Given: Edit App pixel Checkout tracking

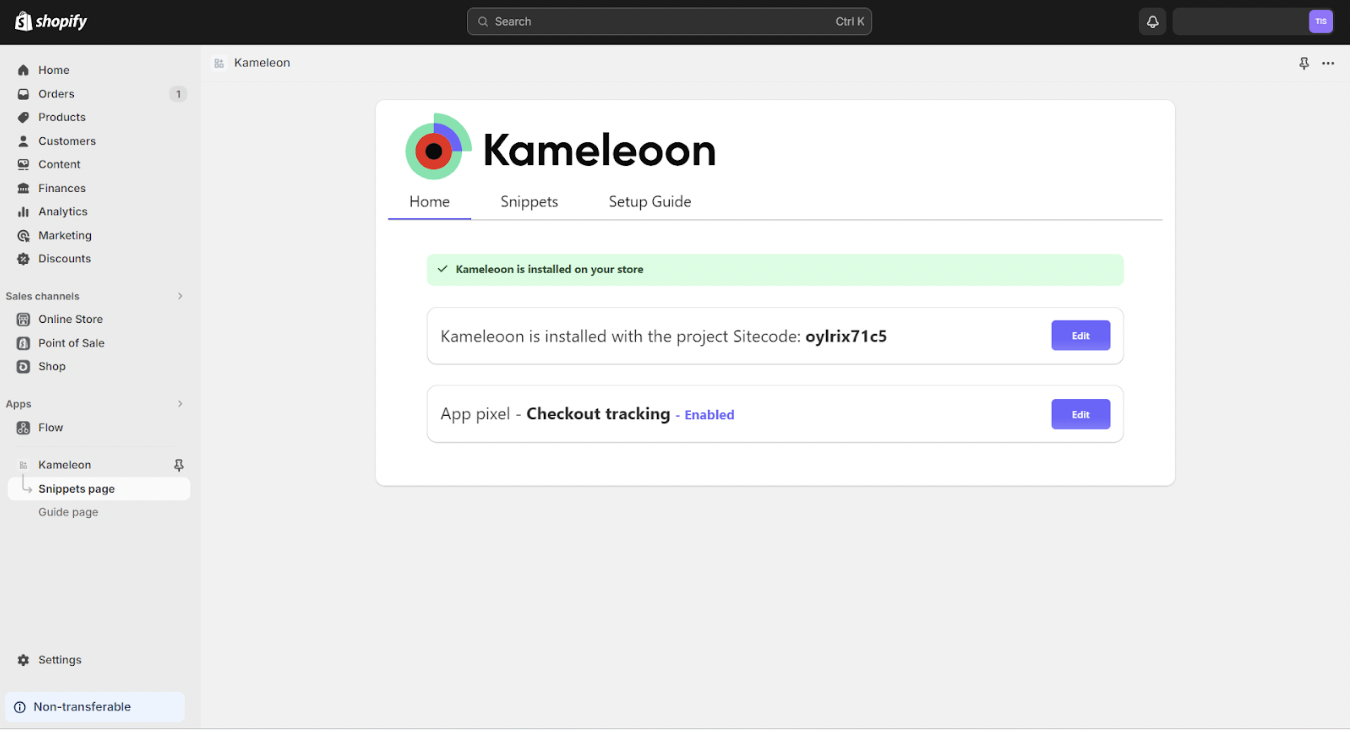Looking at the screenshot, I should click(x=1080, y=414).
